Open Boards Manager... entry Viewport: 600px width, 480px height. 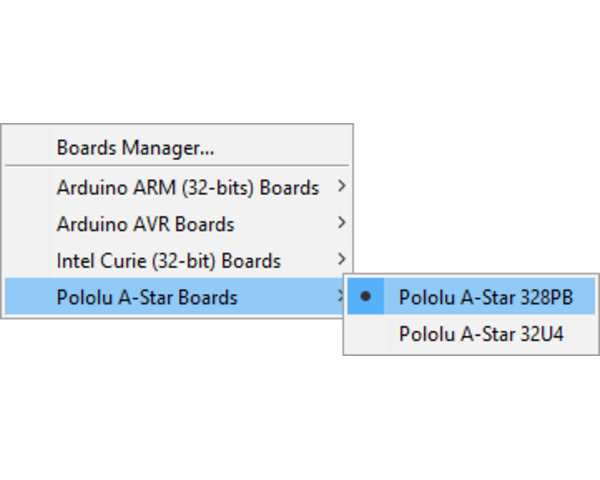click(x=177, y=148)
